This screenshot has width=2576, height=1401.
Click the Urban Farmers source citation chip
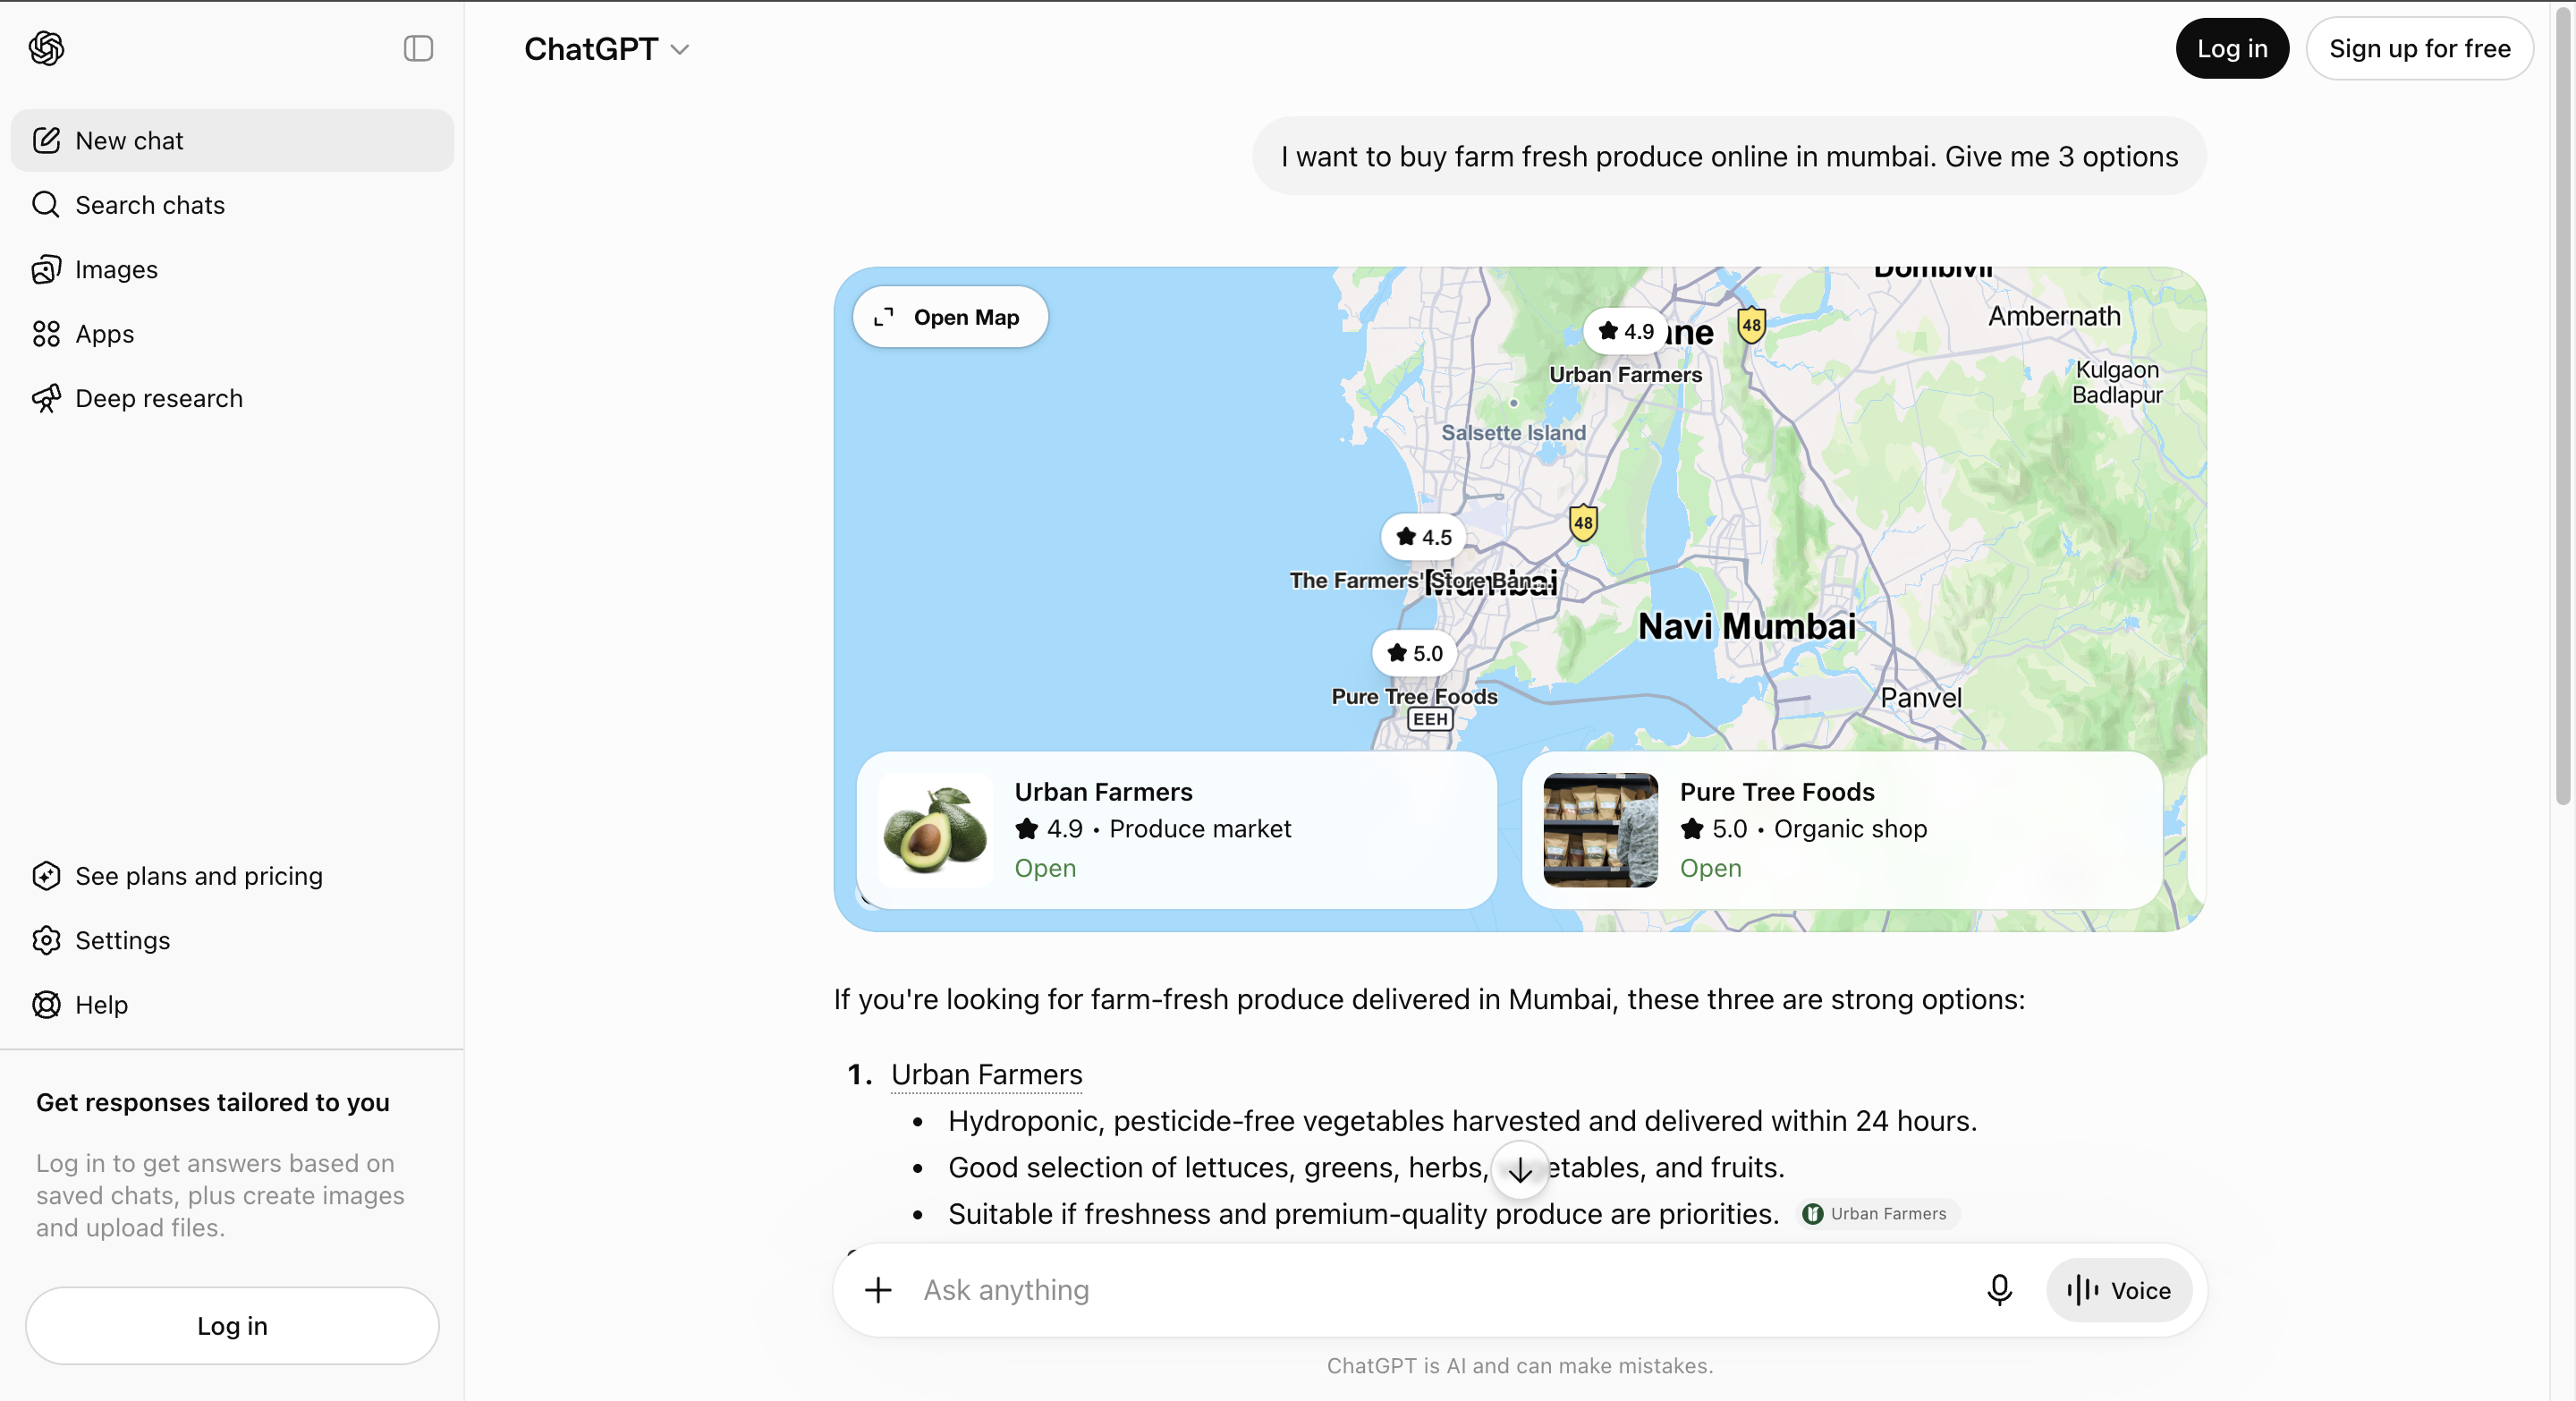[x=1877, y=1213]
